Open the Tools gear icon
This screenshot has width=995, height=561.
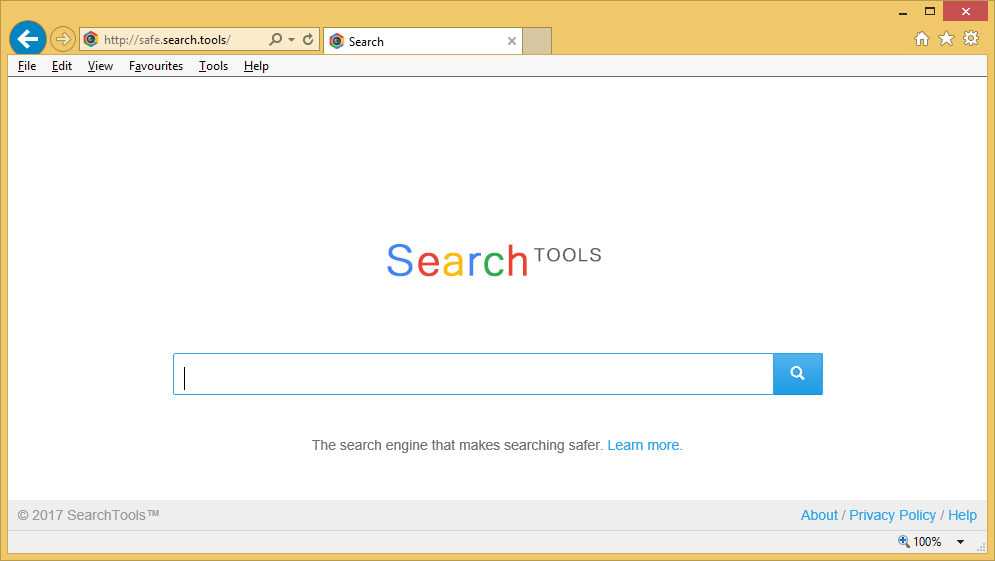(x=971, y=39)
